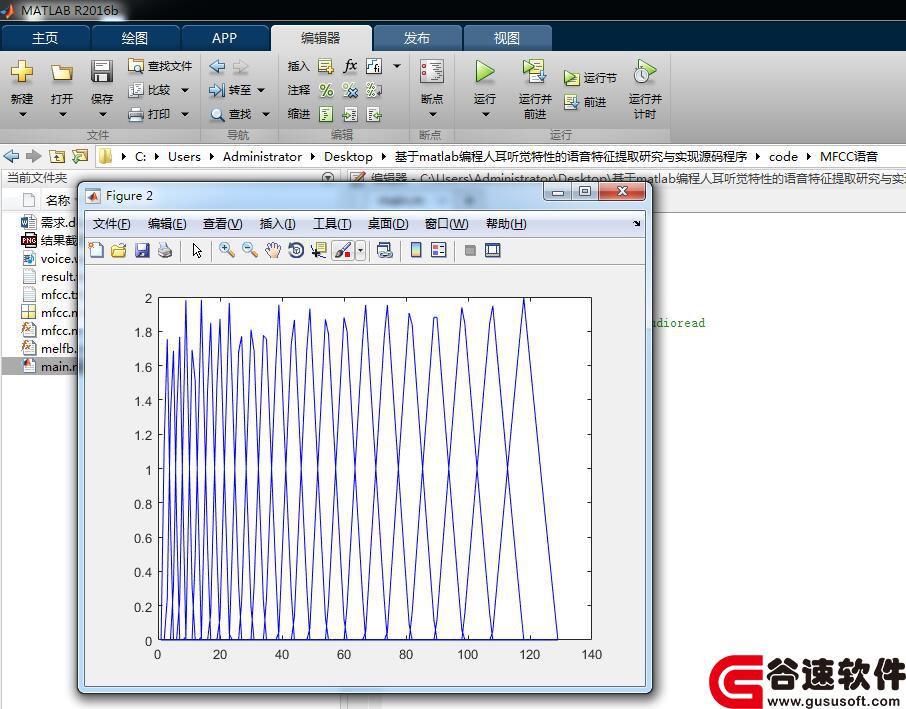Image resolution: width=906 pixels, height=709 pixels.
Task: Toggle the Rotate 3D tool in Figure 2
Action: [x=296, y=250]
